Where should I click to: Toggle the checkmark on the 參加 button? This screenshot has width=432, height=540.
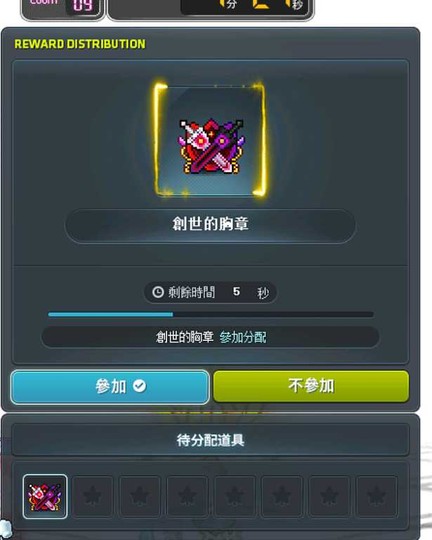pyautogui.click(x=140, y=386)
